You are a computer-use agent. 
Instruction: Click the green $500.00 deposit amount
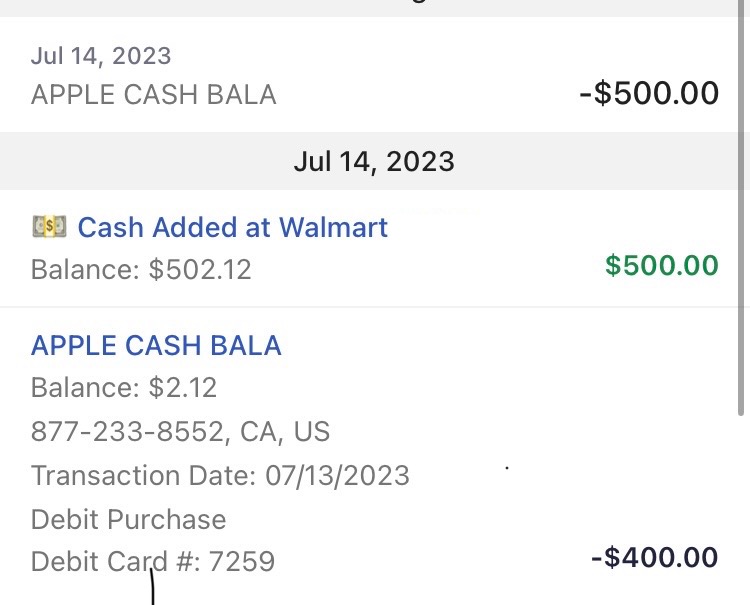tap(661, 266)
